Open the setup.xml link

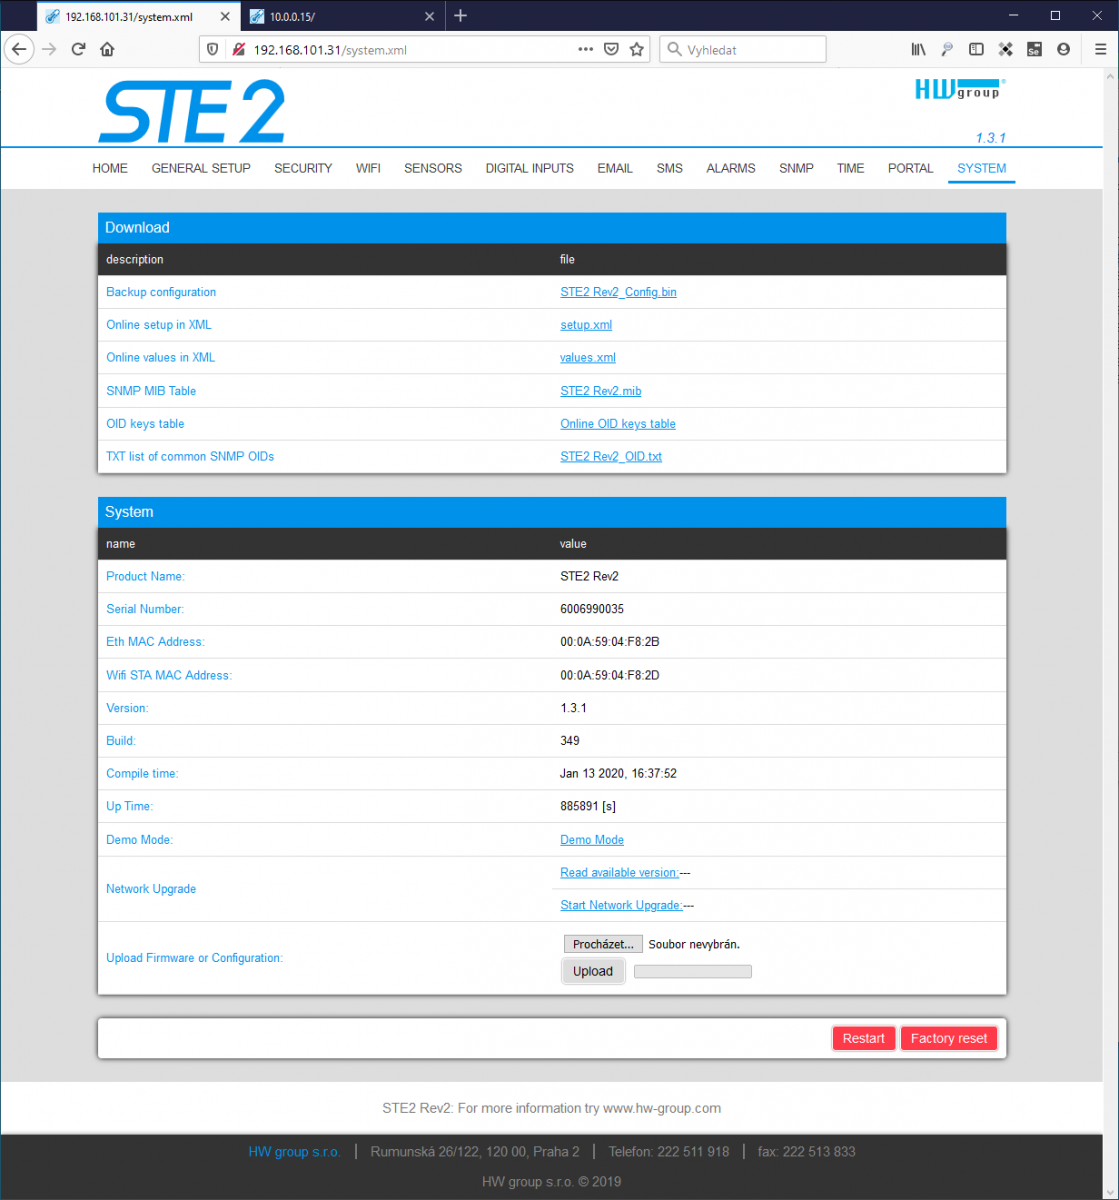pos(586,325)
